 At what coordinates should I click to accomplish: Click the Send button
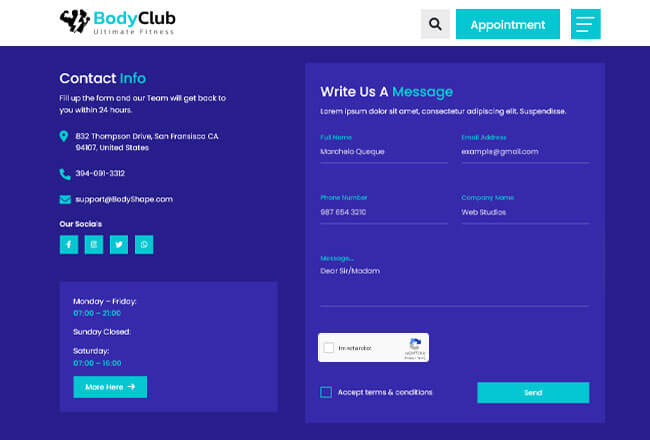point(533,393)
